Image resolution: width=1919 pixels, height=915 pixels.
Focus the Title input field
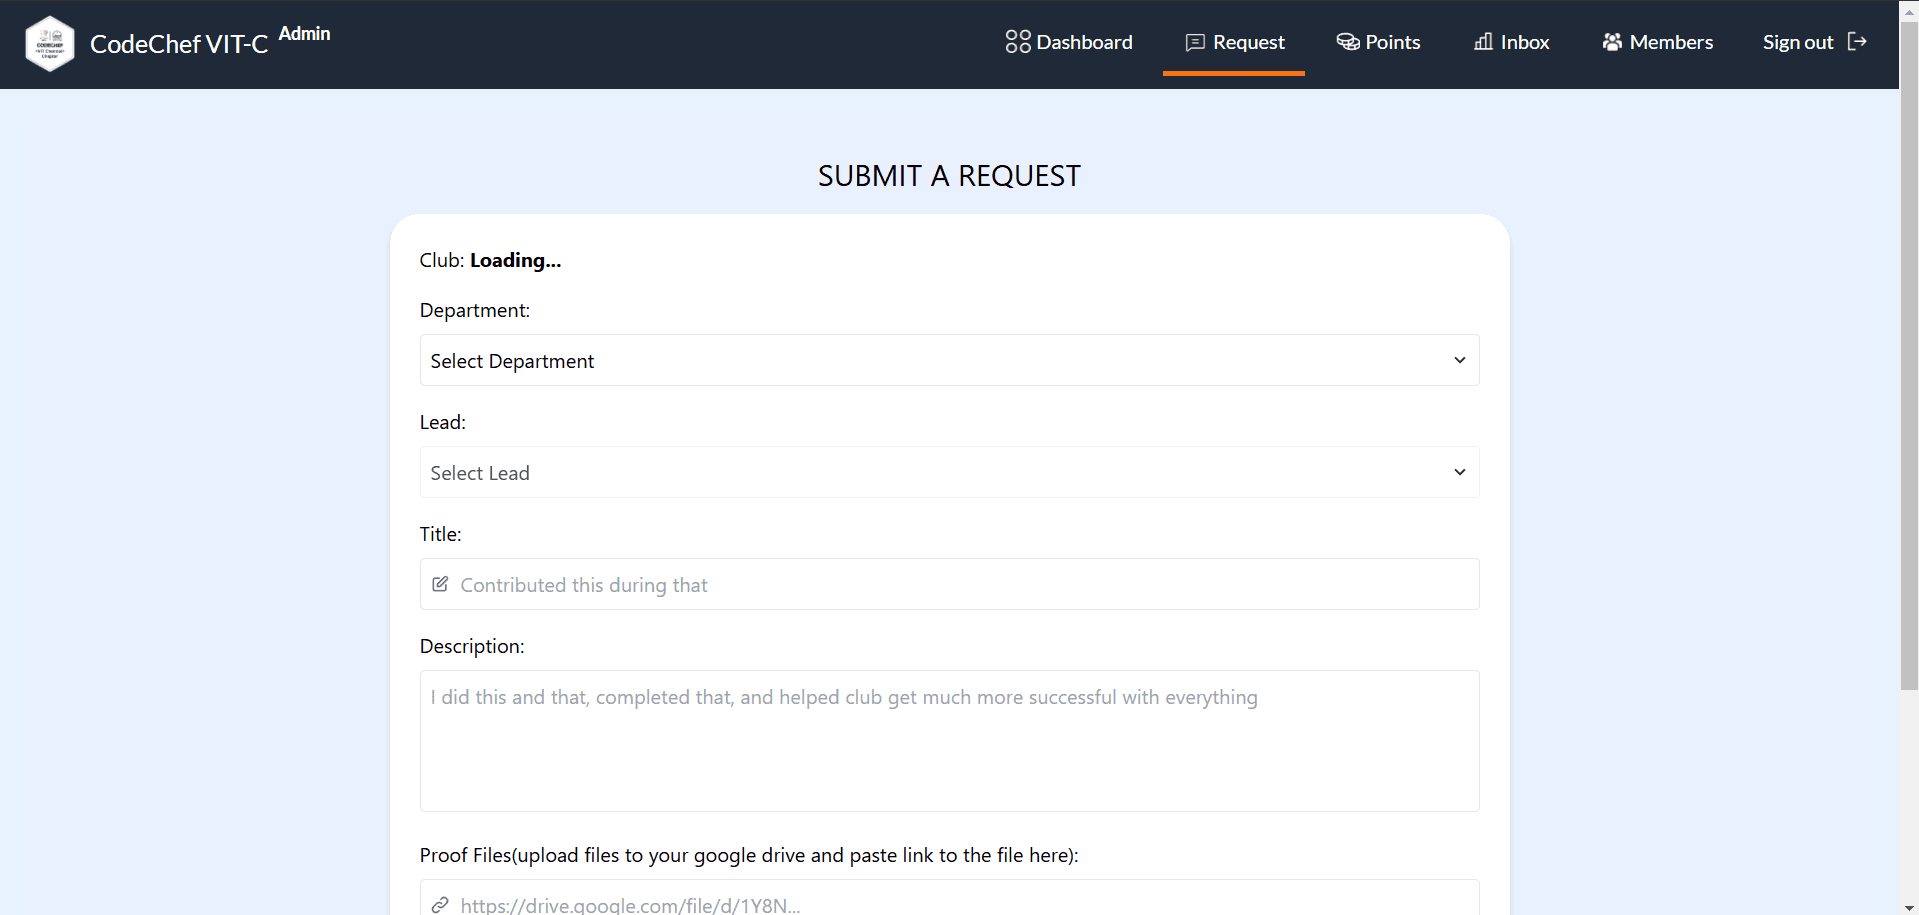949,584
